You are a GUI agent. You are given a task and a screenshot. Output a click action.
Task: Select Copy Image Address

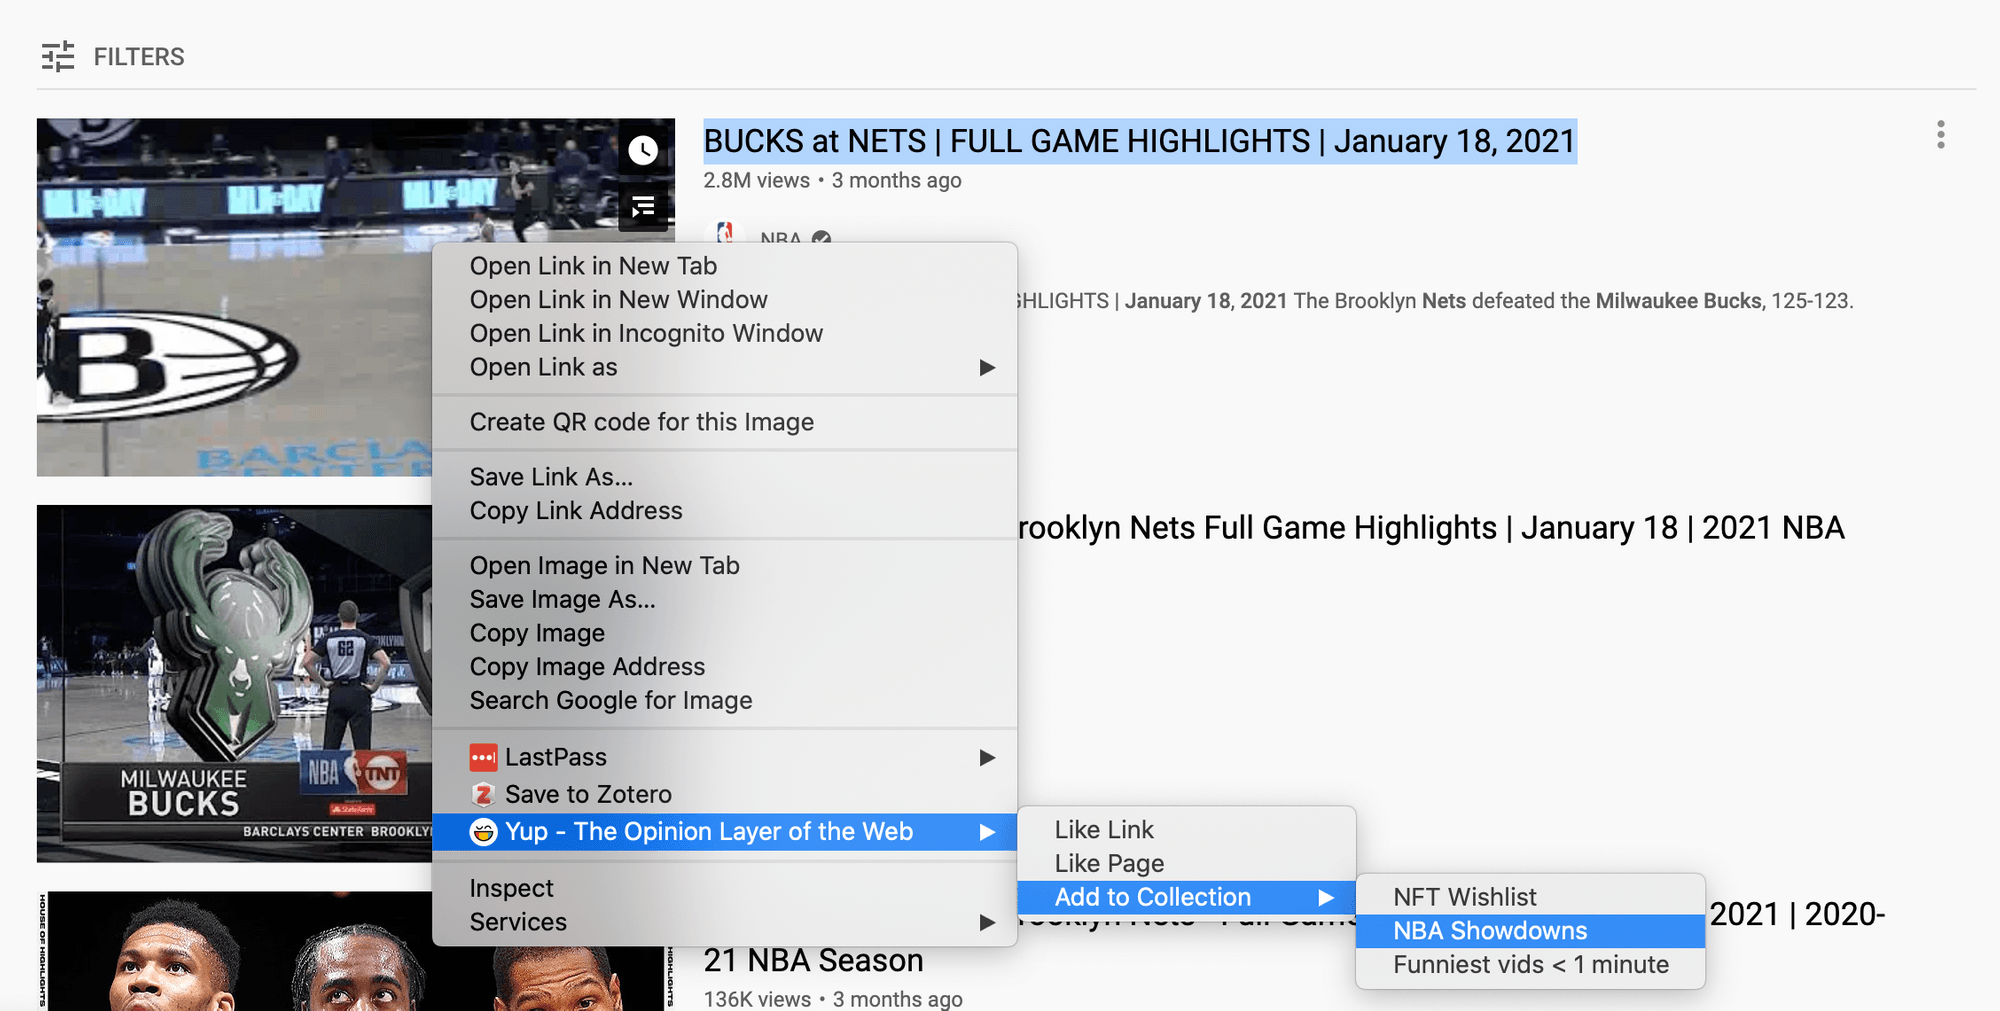[724, 667]
